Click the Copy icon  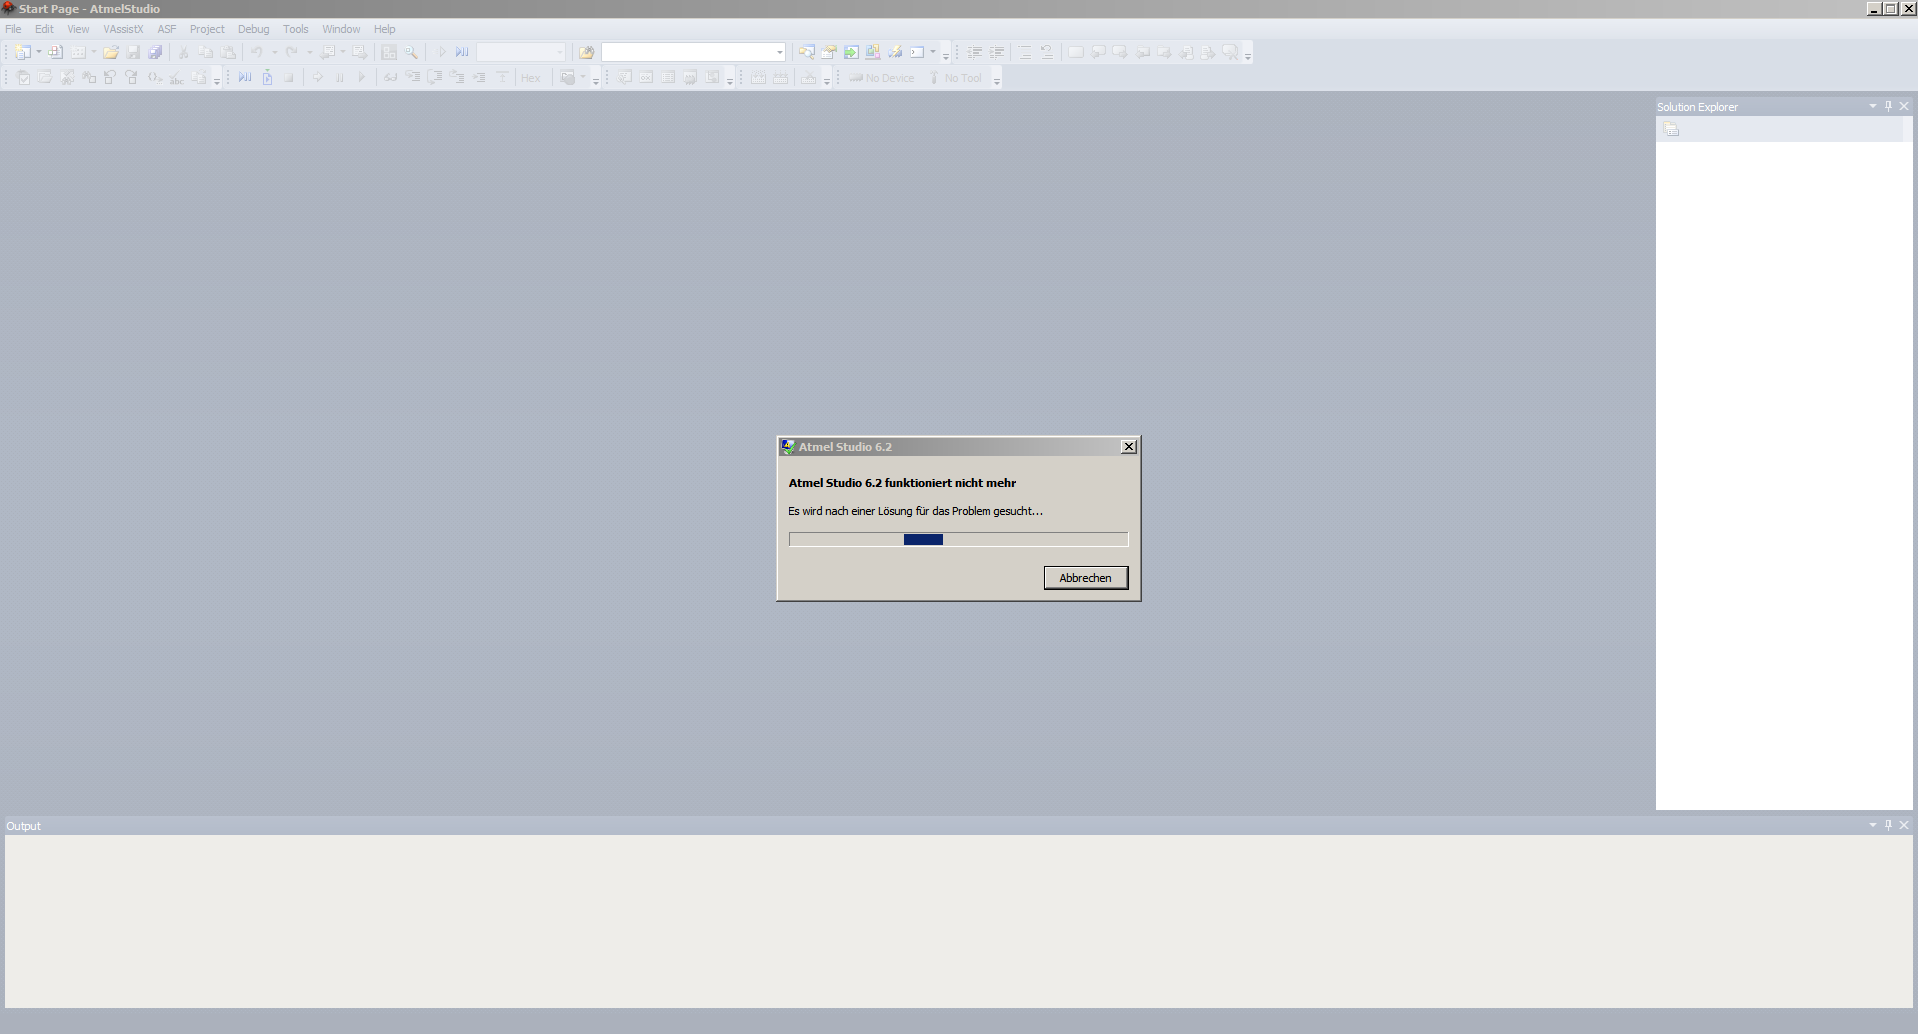[x=206, y=52]
